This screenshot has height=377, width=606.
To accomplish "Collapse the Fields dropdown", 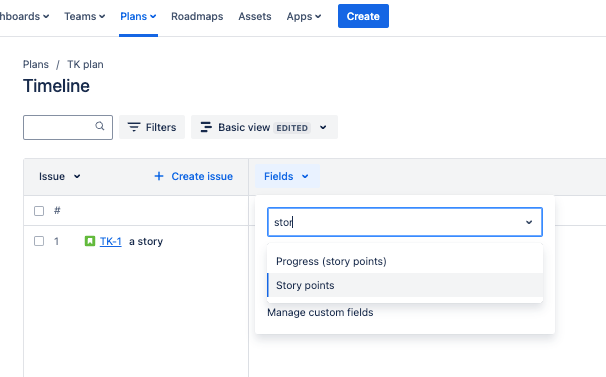I will (x=286, y=176).
